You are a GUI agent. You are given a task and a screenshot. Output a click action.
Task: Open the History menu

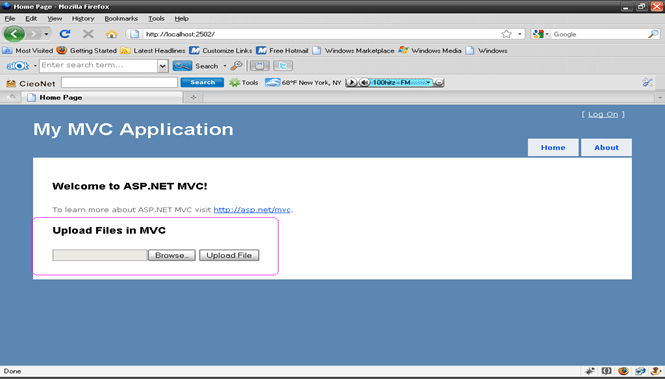[x=83, y=19]
